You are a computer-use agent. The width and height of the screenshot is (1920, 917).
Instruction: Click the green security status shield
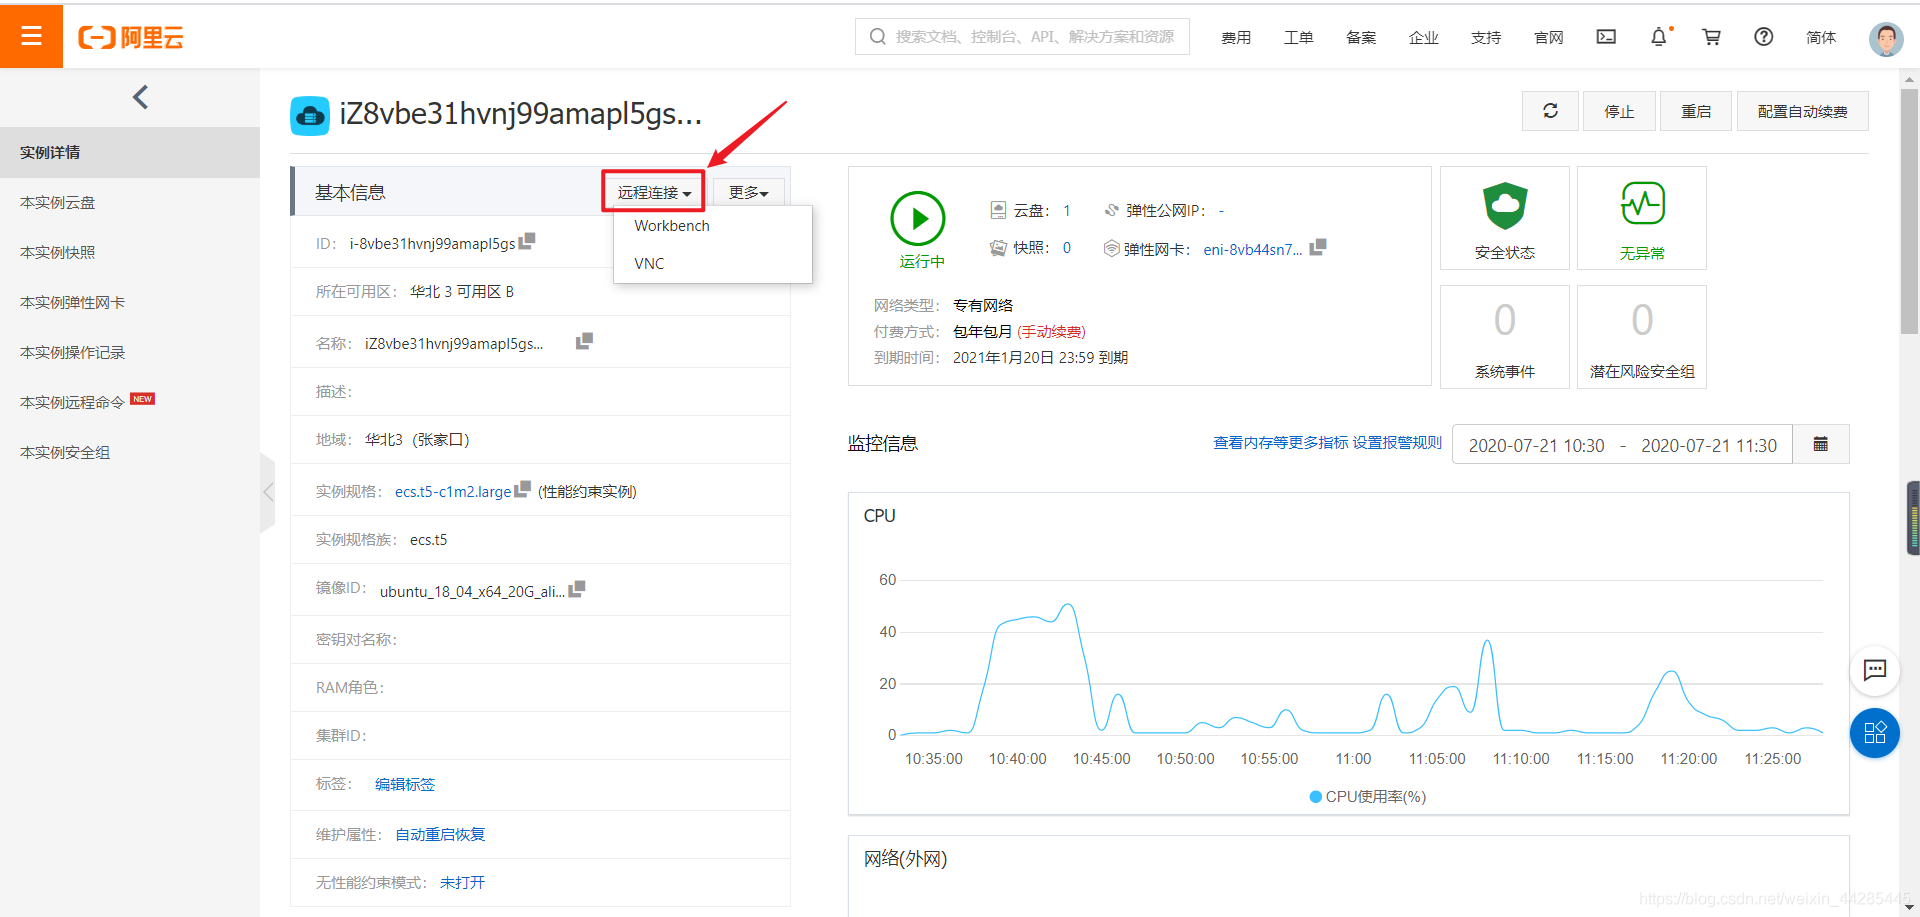(x=1505, y=206)
